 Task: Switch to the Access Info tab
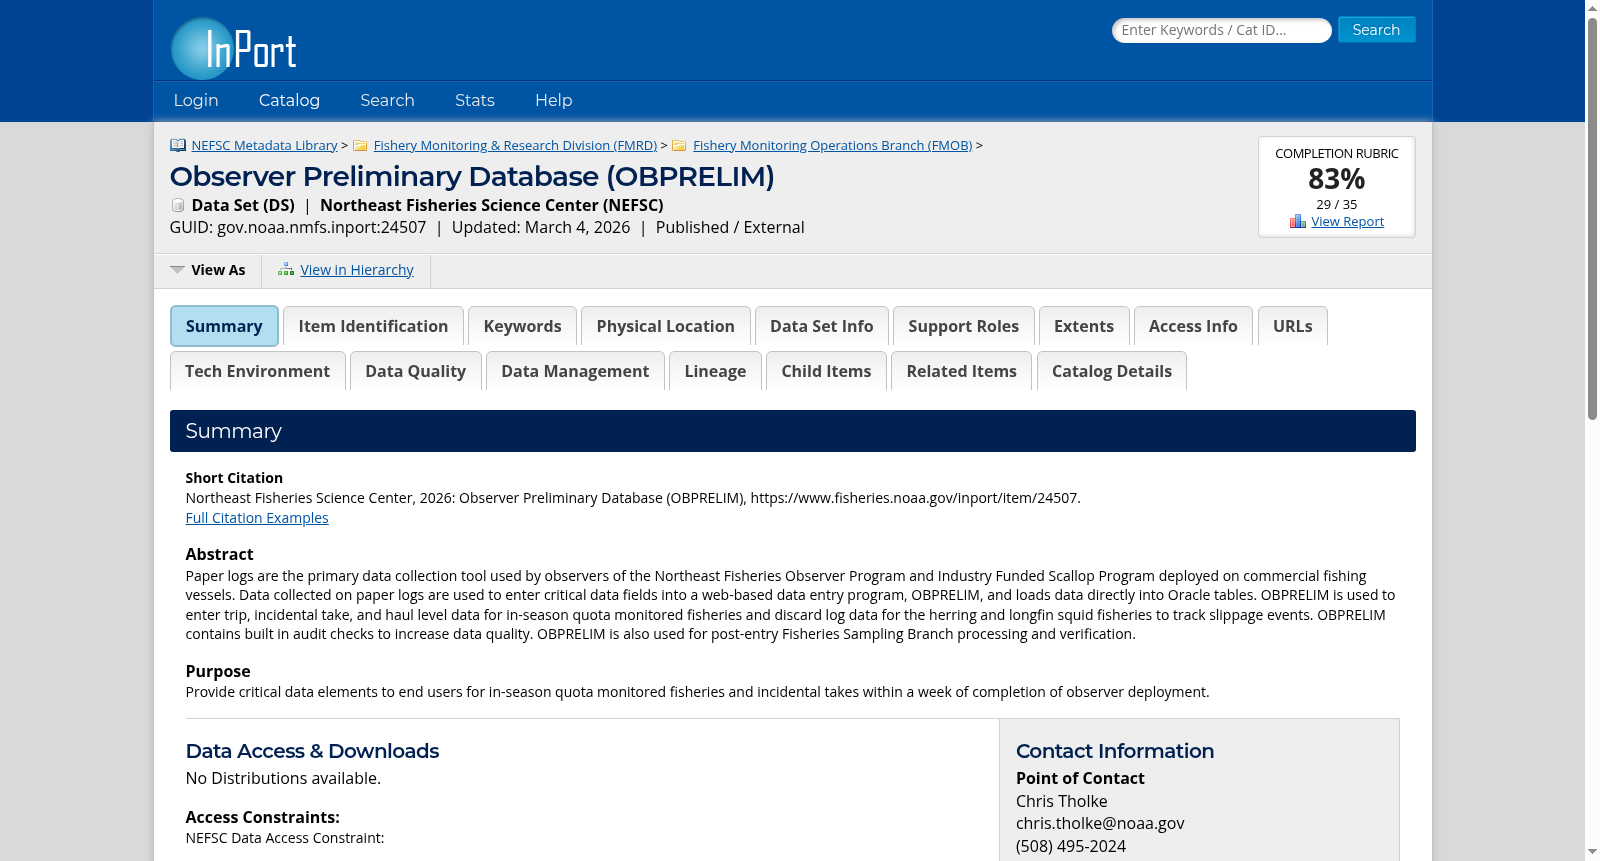1193,326
